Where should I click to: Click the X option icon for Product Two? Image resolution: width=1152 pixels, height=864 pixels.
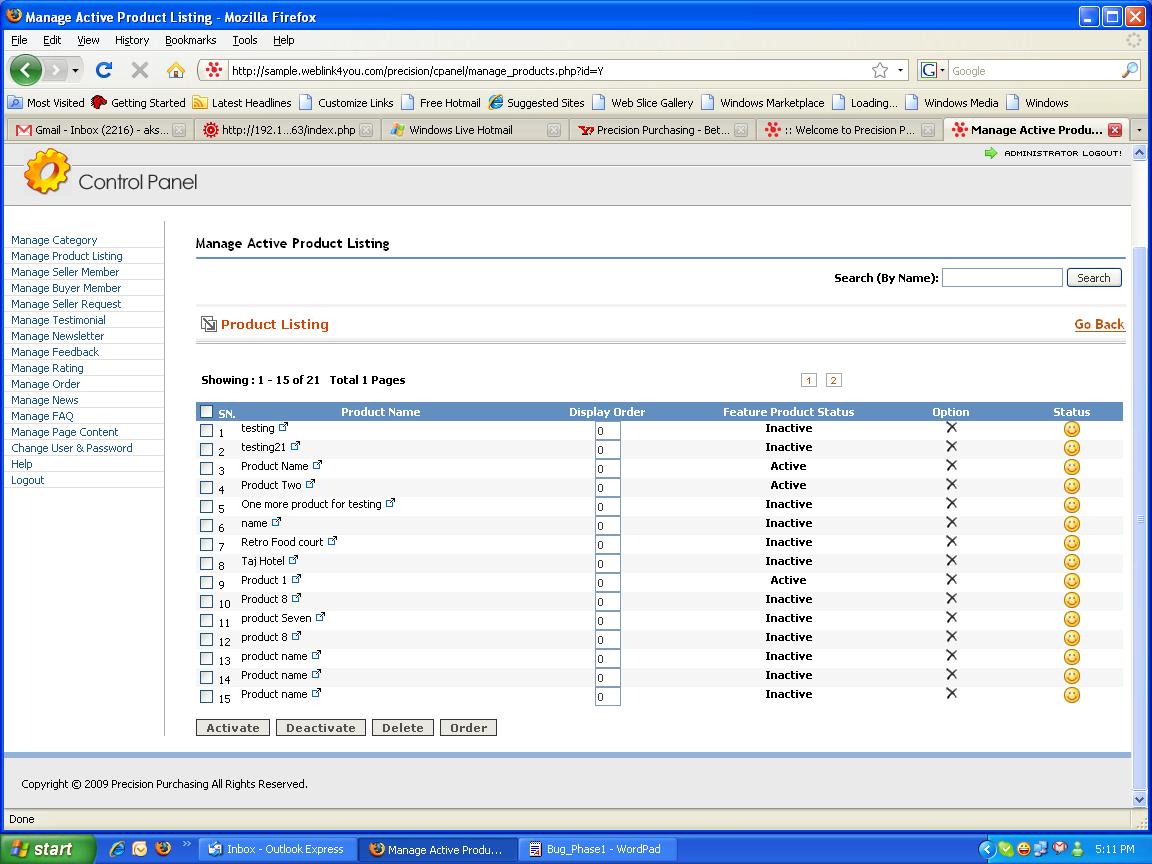[x=951, y=484]
